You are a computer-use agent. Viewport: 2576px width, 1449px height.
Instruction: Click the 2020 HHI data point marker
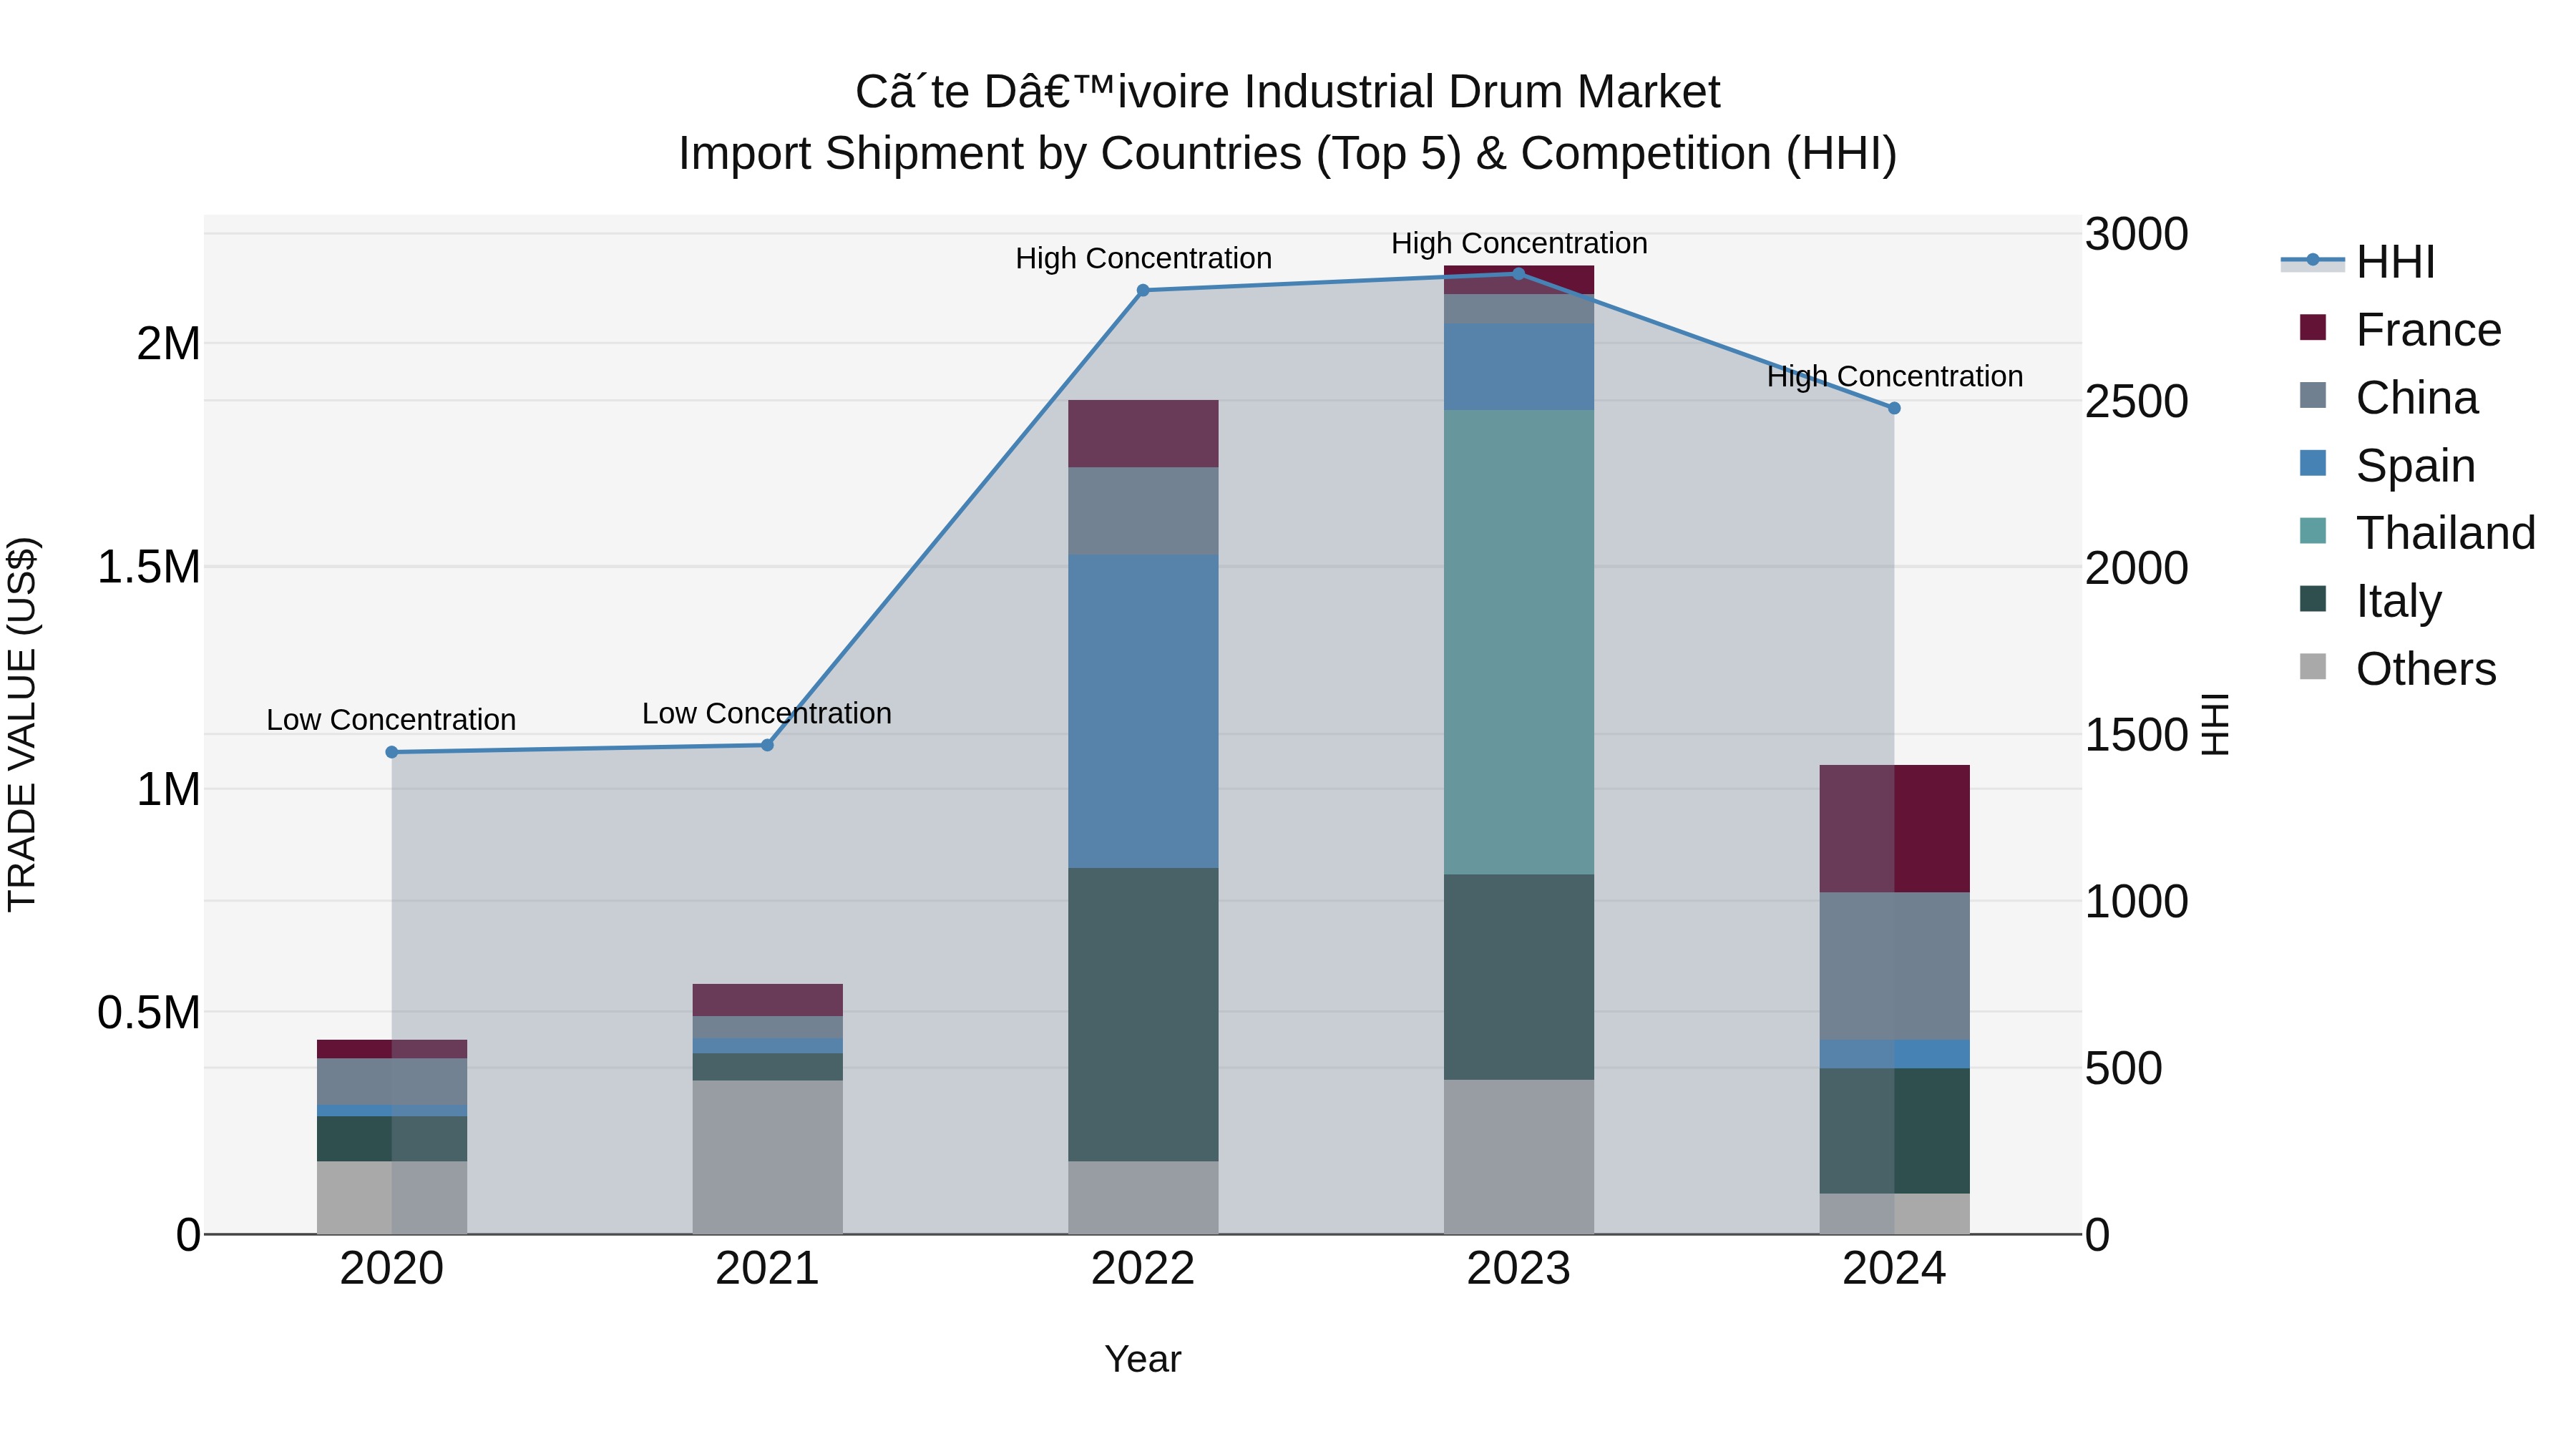pyautogui.click(x=392, y=752)
